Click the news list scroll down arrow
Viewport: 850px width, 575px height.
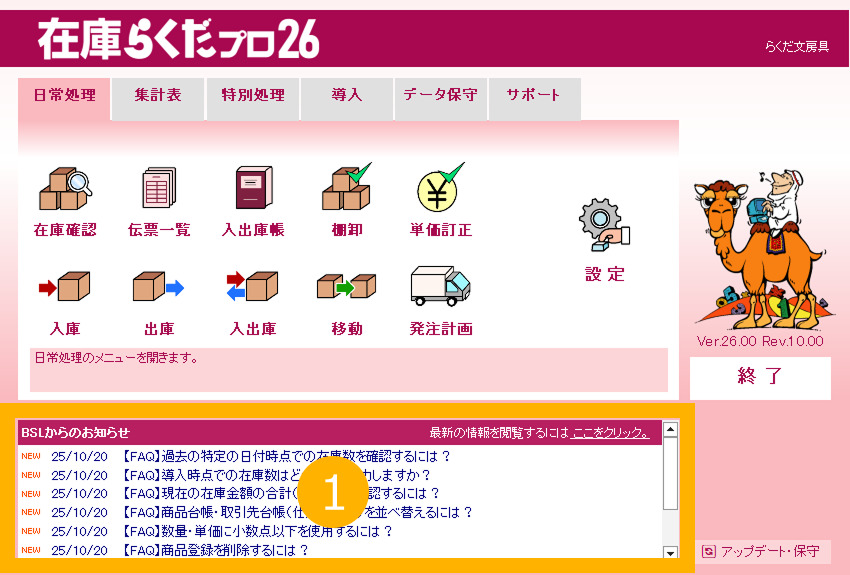671,553
